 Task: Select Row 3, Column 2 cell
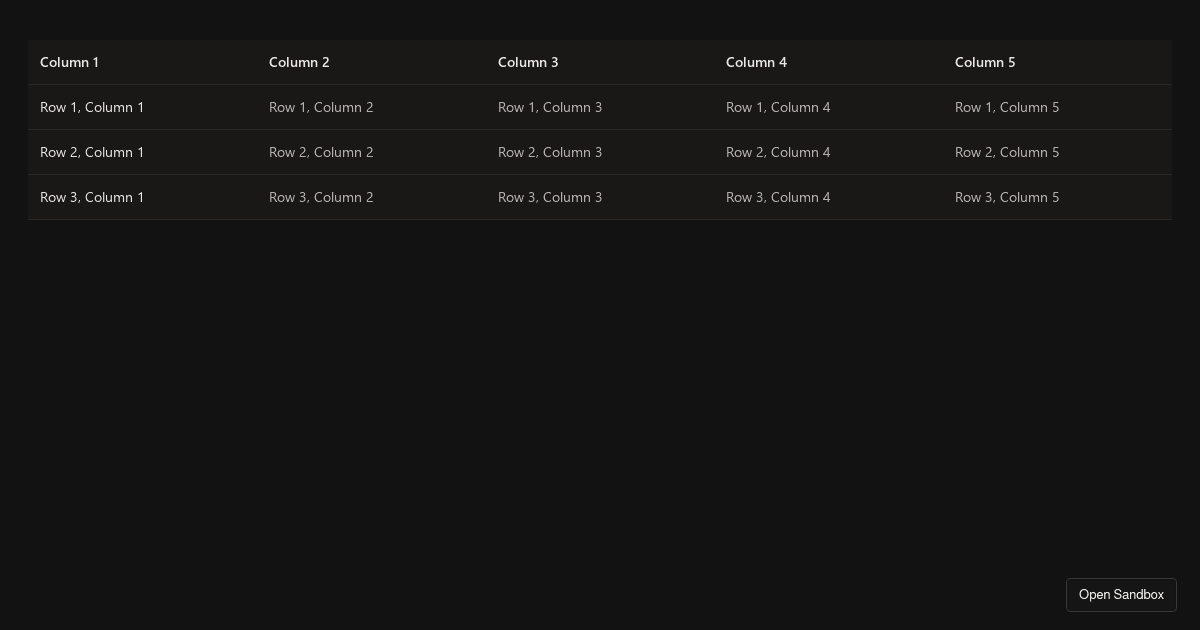(x=321, y=197)
